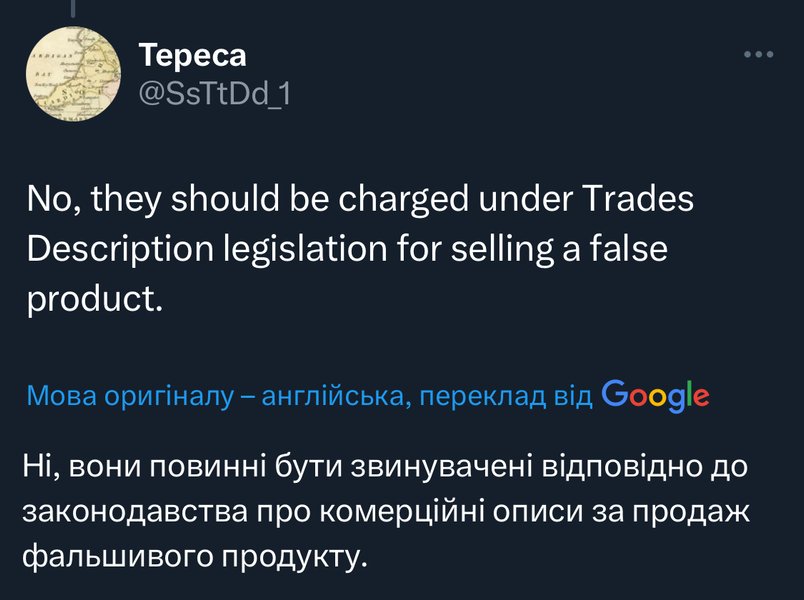This screenshot has width=804, height=600.
Task: Click the translated line starting 'Ні, вони повинні'
Action: pos(385,466)
